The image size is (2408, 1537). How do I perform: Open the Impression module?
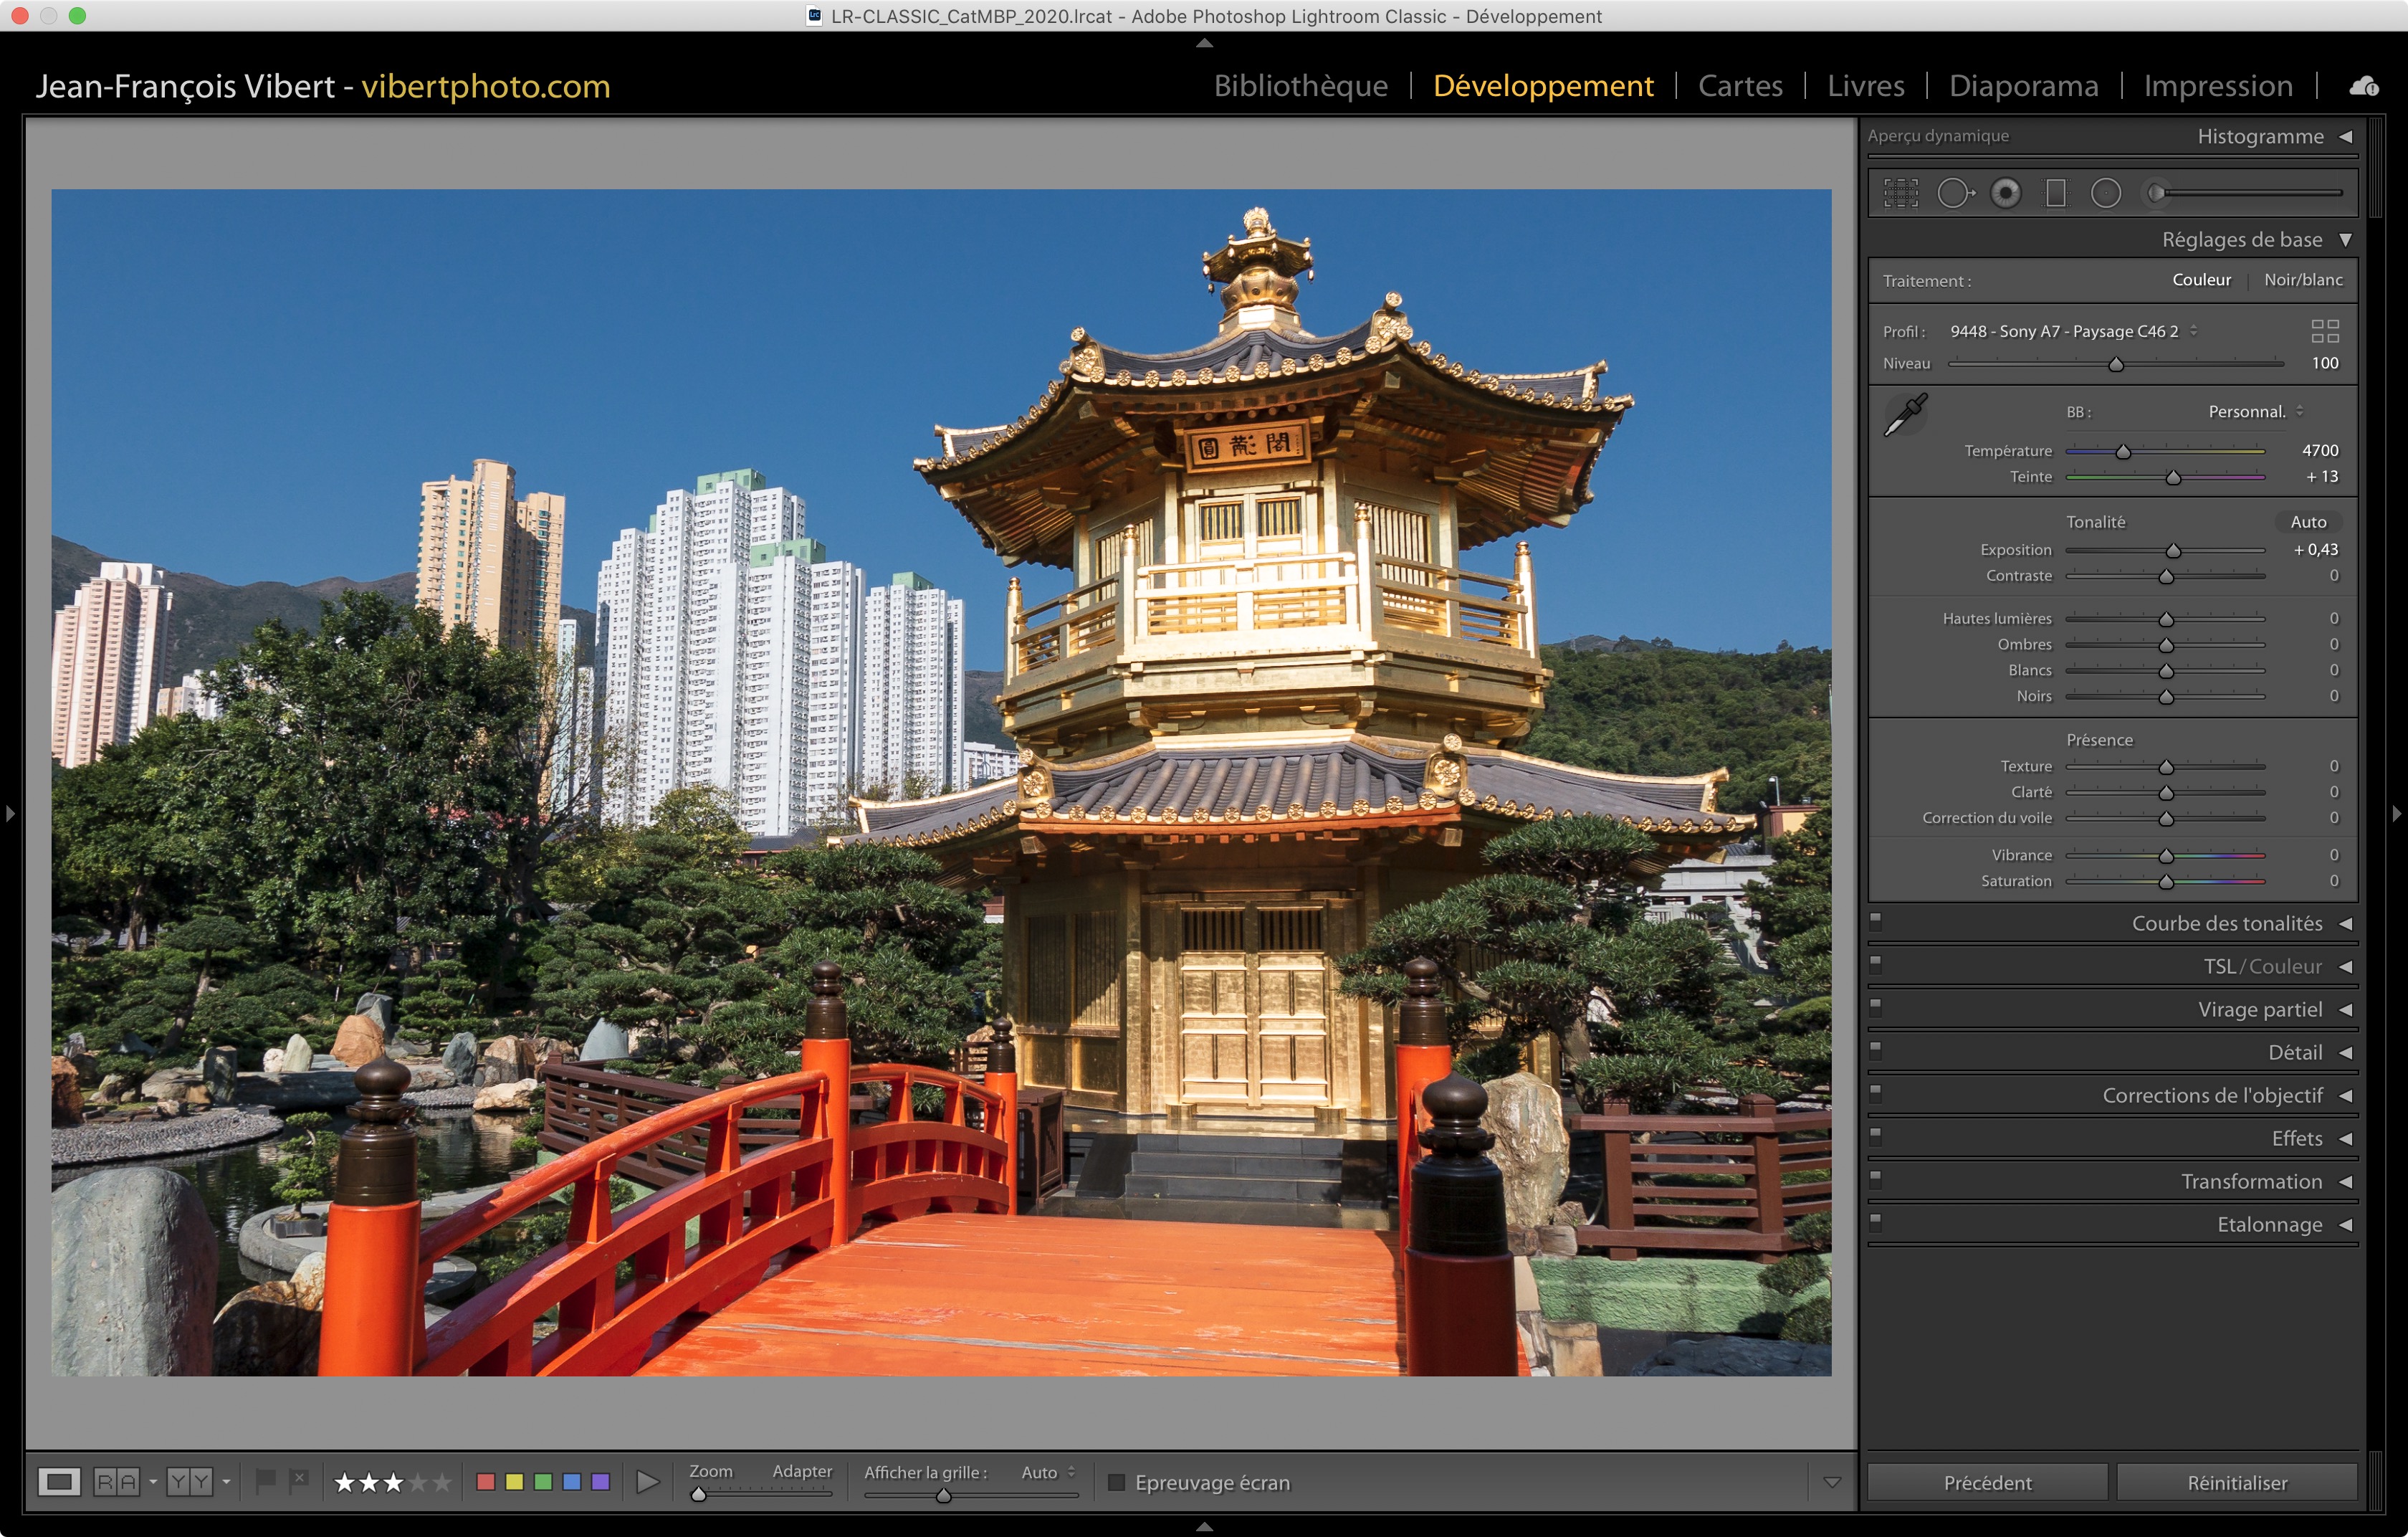[2217, 86]
